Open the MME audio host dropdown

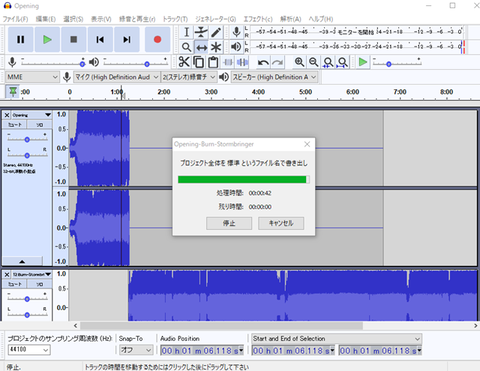[x=32, y=77]
